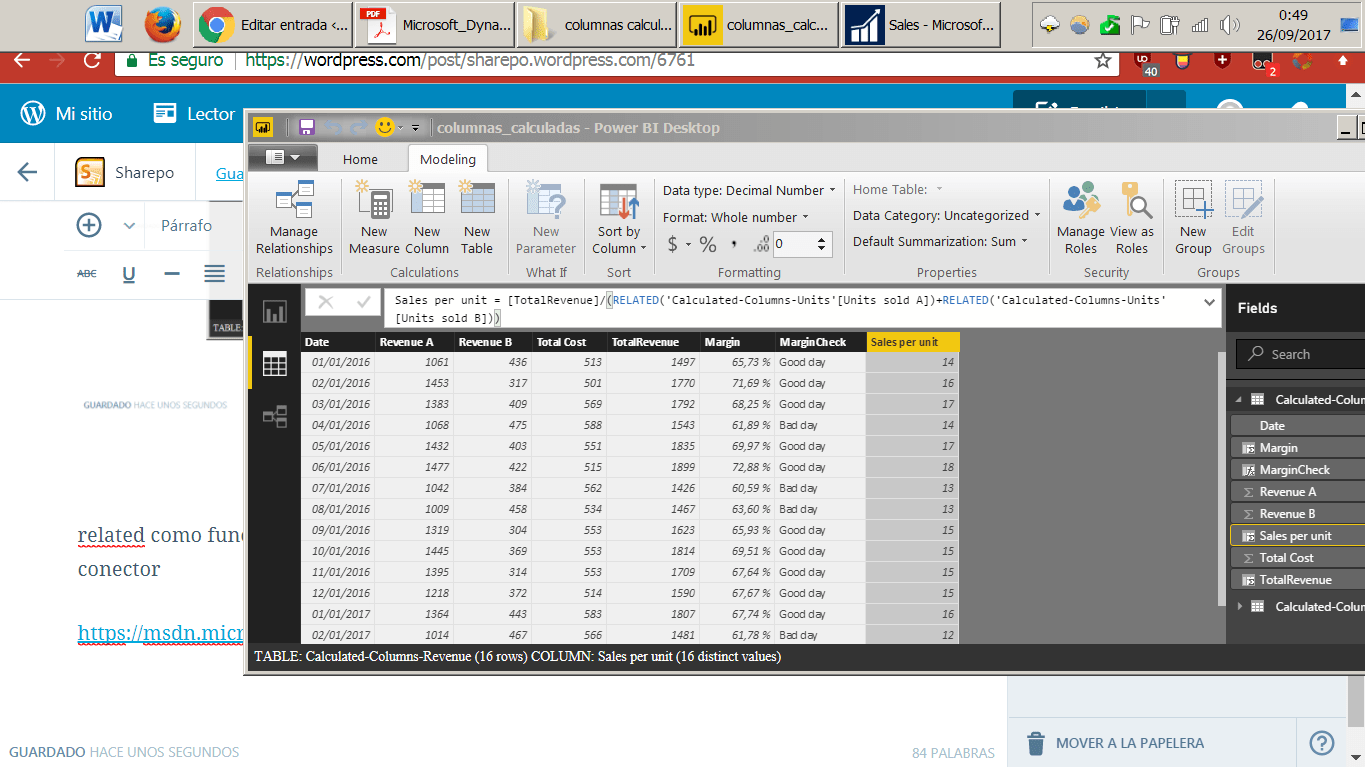Open Manage Relationships in the ribbon

294,219
